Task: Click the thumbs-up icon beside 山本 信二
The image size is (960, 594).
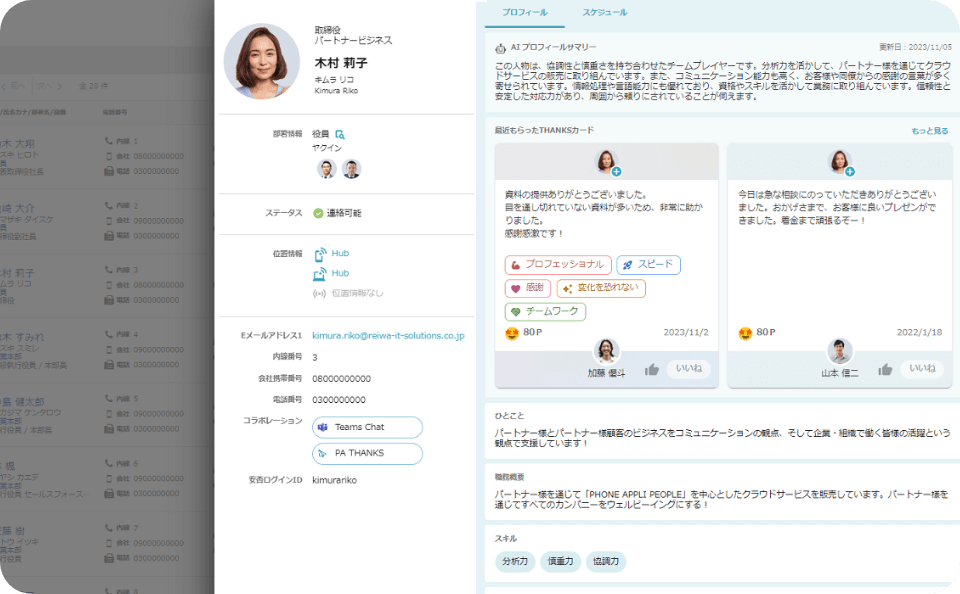Action: 883,368
